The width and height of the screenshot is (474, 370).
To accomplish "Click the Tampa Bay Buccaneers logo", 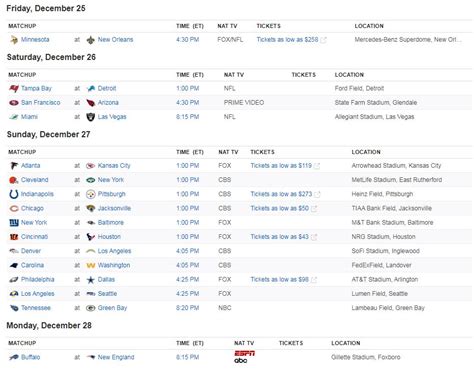I will 14,88.
